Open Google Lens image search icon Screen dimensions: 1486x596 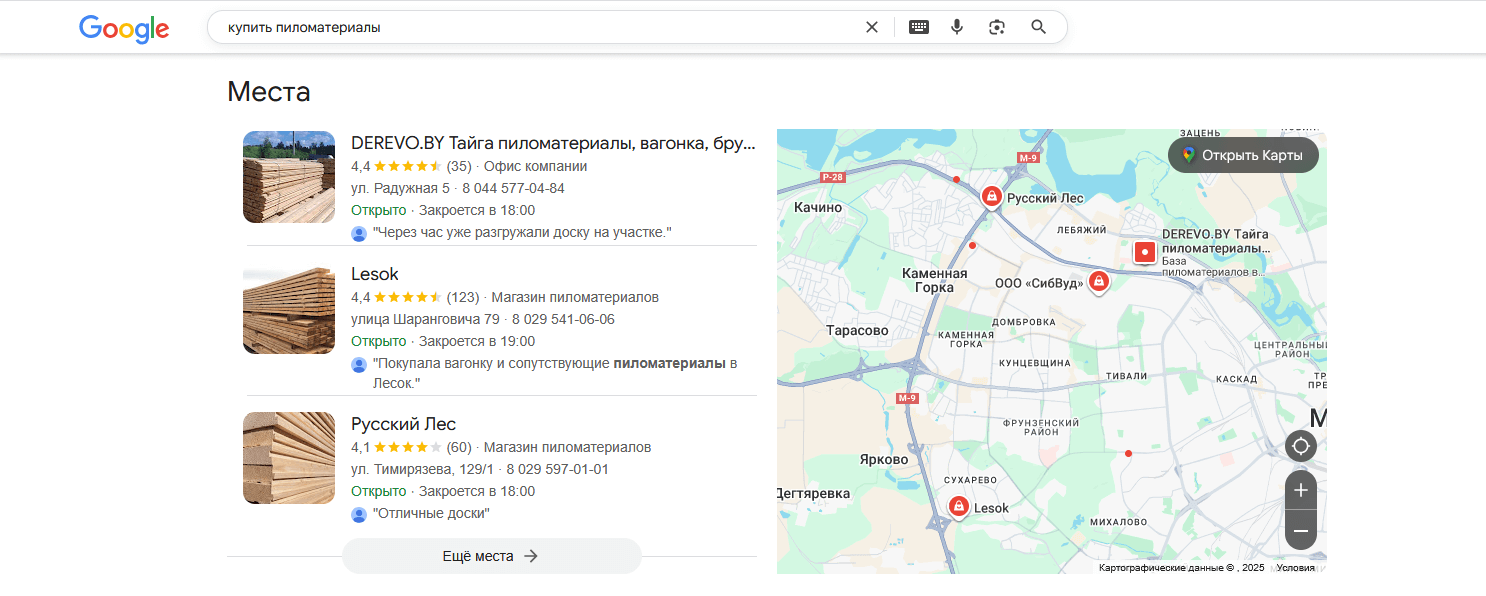[996, 27]
